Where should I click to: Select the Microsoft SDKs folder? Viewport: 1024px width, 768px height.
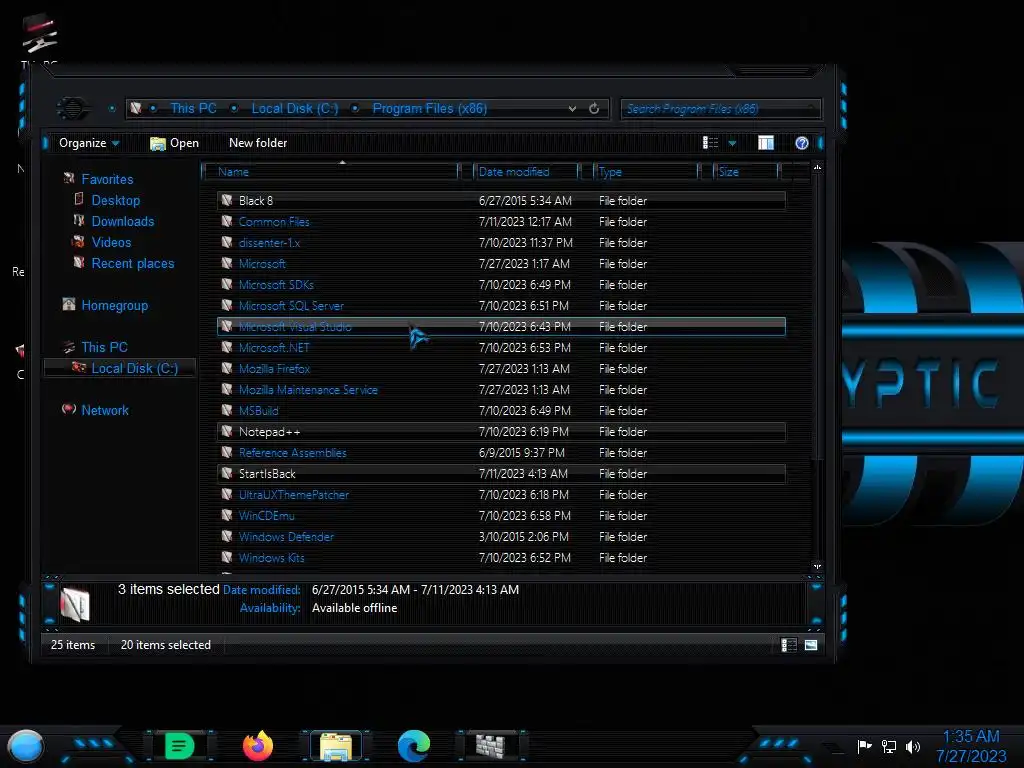501,285
